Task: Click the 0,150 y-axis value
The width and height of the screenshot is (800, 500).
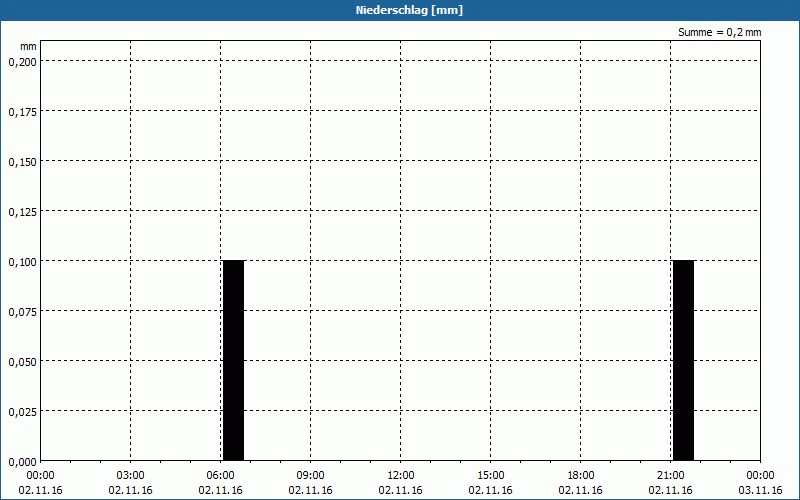Action: pos(22,162)
